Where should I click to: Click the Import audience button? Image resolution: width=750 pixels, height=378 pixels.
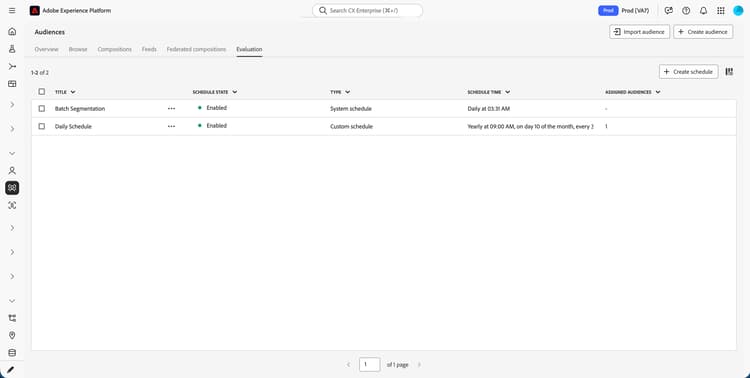click(x=640, y=32)
